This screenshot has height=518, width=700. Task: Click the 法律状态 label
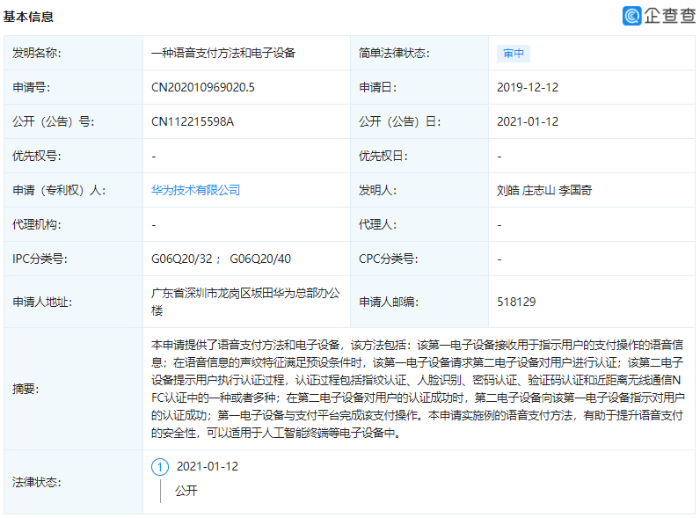[37, 482]
